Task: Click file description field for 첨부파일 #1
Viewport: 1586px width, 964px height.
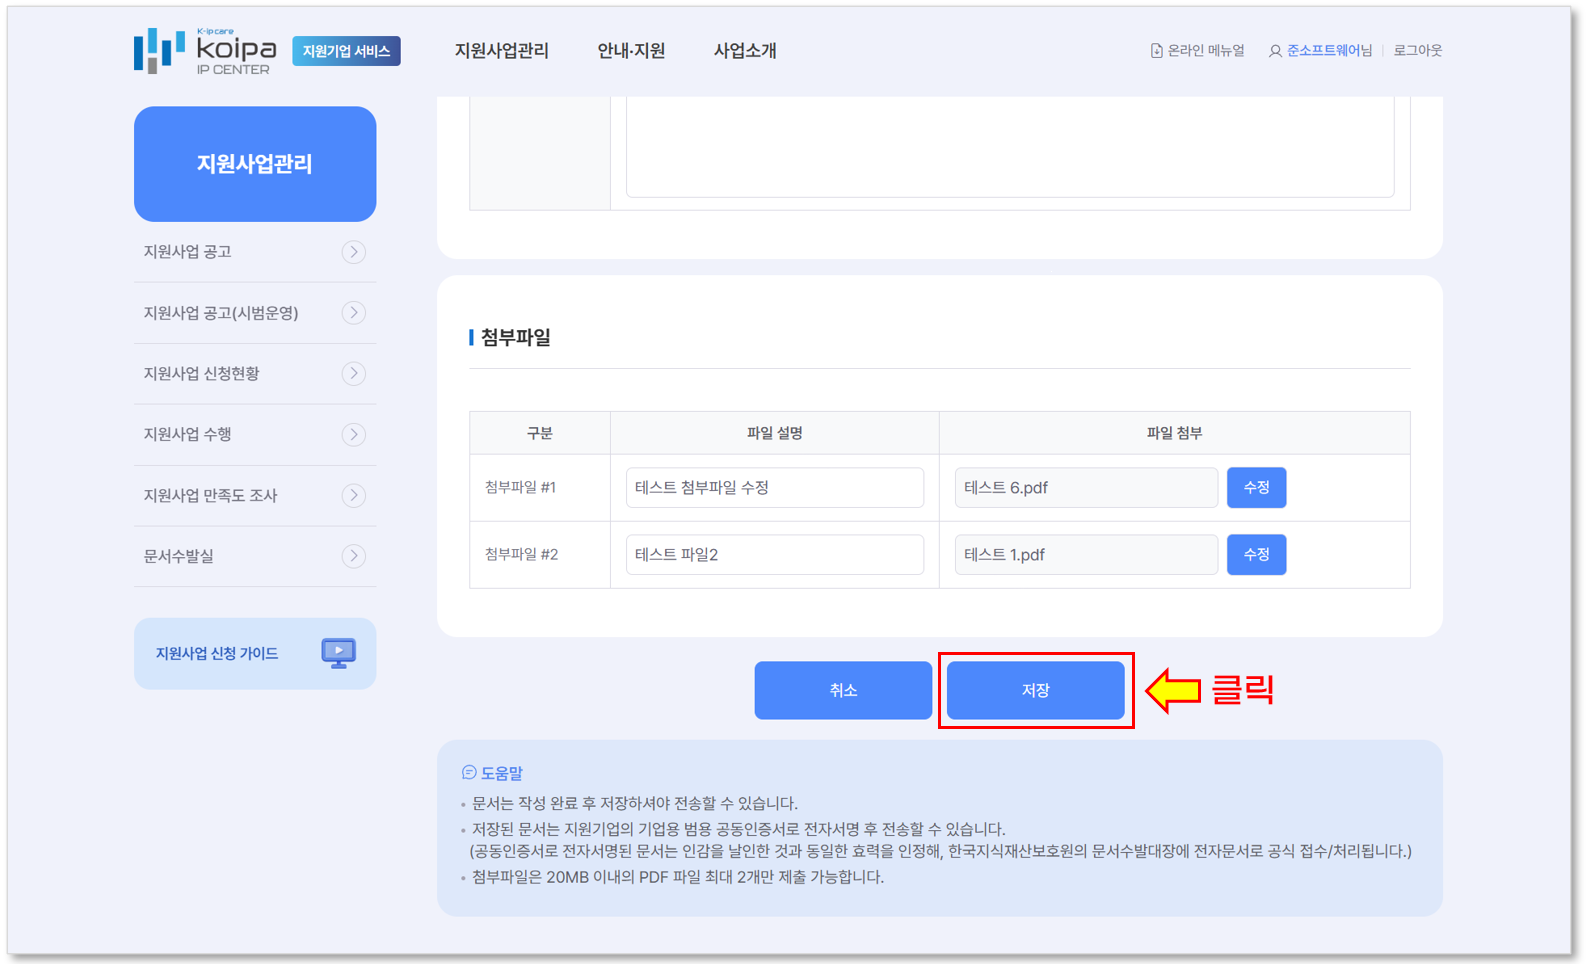Action: tap(774, 488)
